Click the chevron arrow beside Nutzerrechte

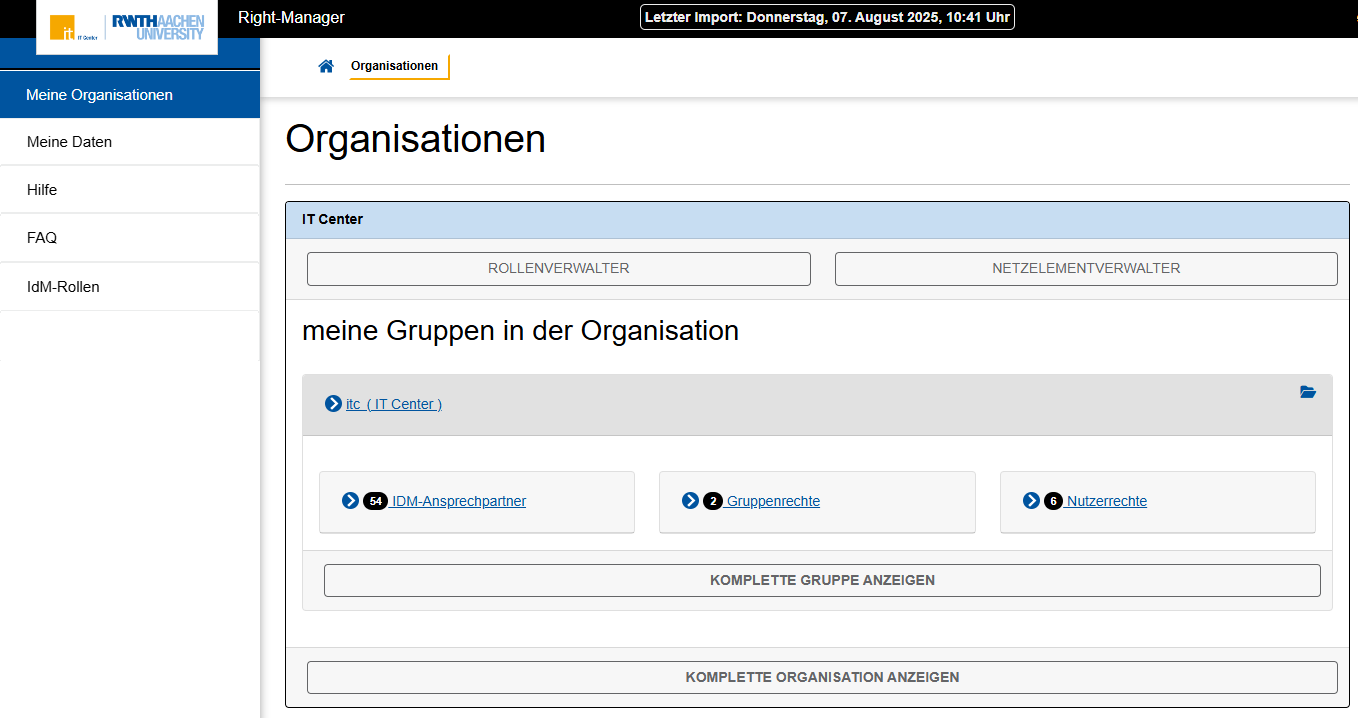point(1030,500)
